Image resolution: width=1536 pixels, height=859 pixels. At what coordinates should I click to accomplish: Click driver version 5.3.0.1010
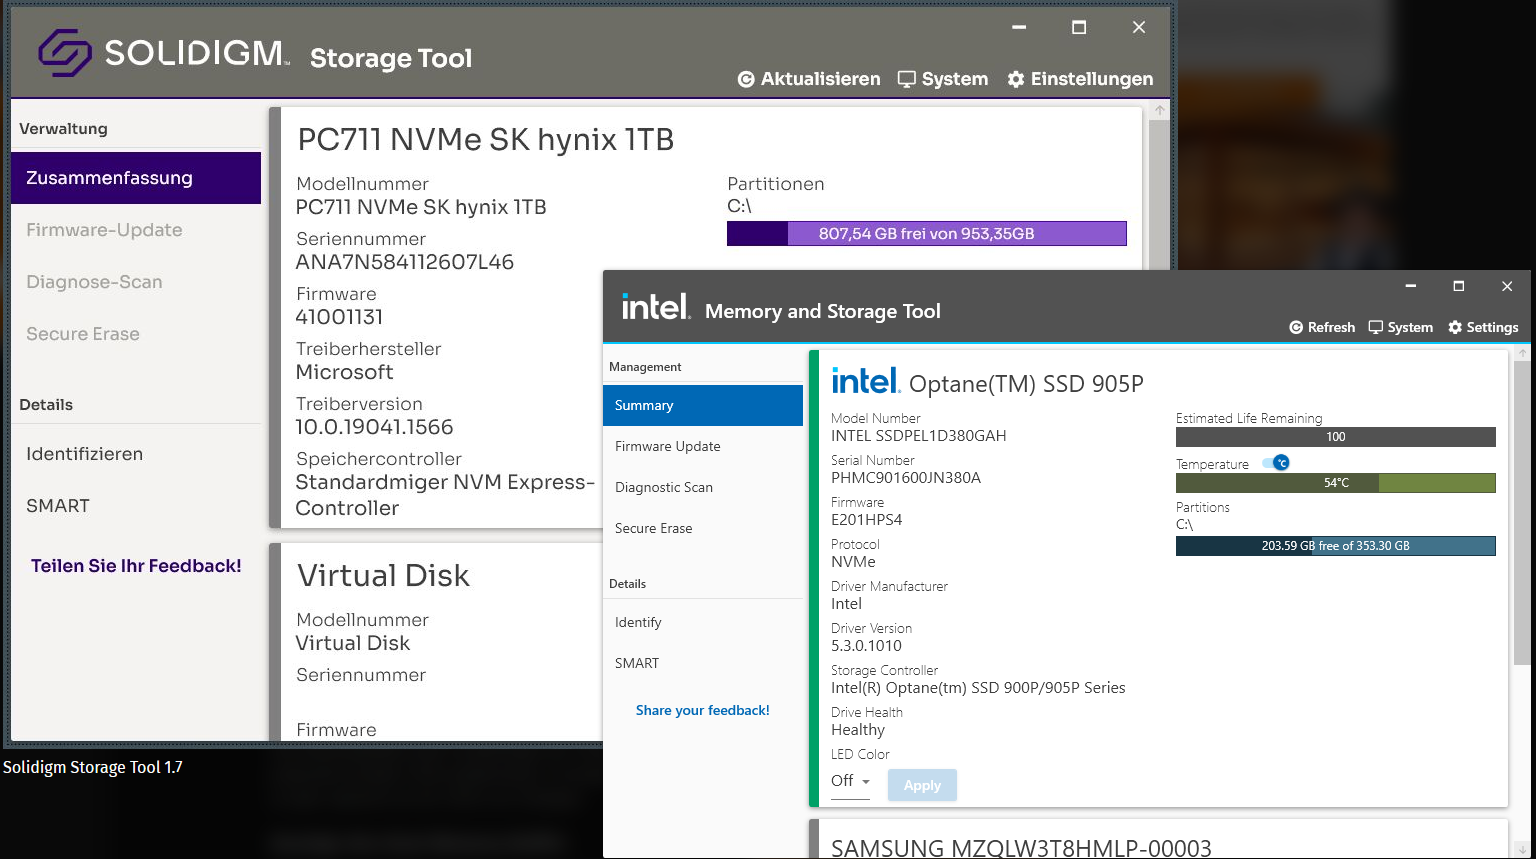[x=866, y=646]
